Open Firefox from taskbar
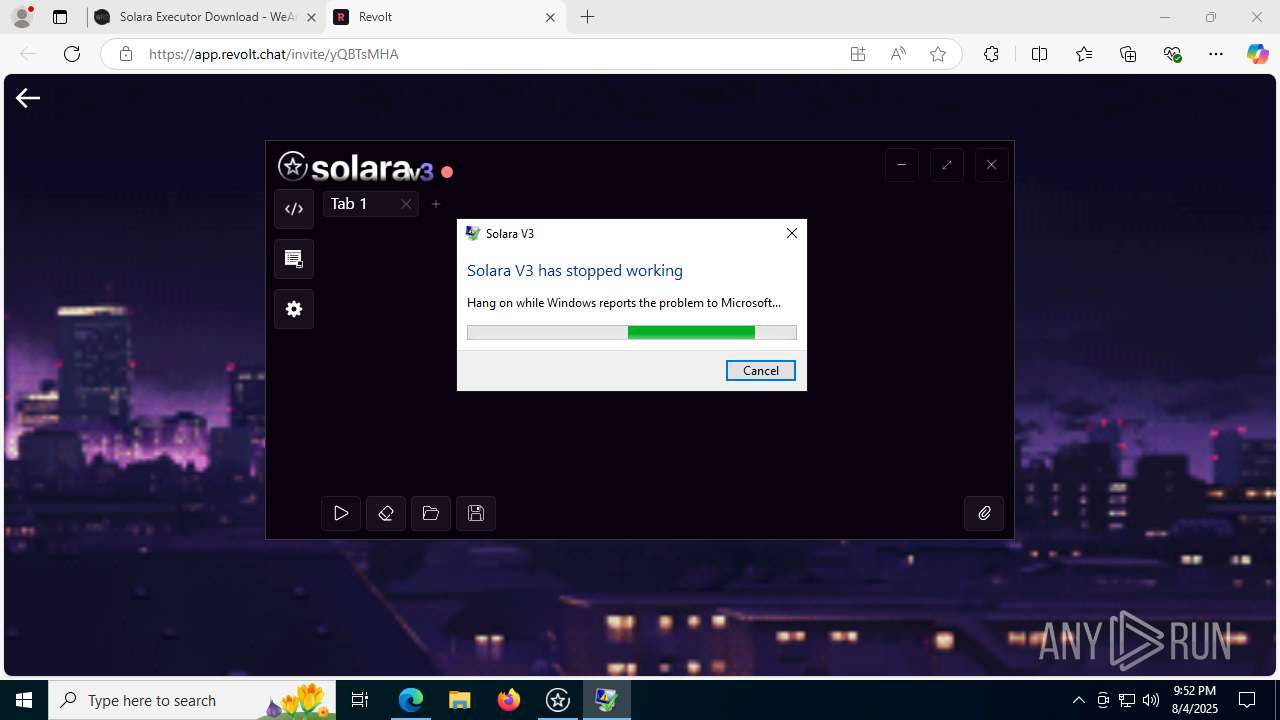1280x720 pixels. pyautogui.click(x=509, y=700)
